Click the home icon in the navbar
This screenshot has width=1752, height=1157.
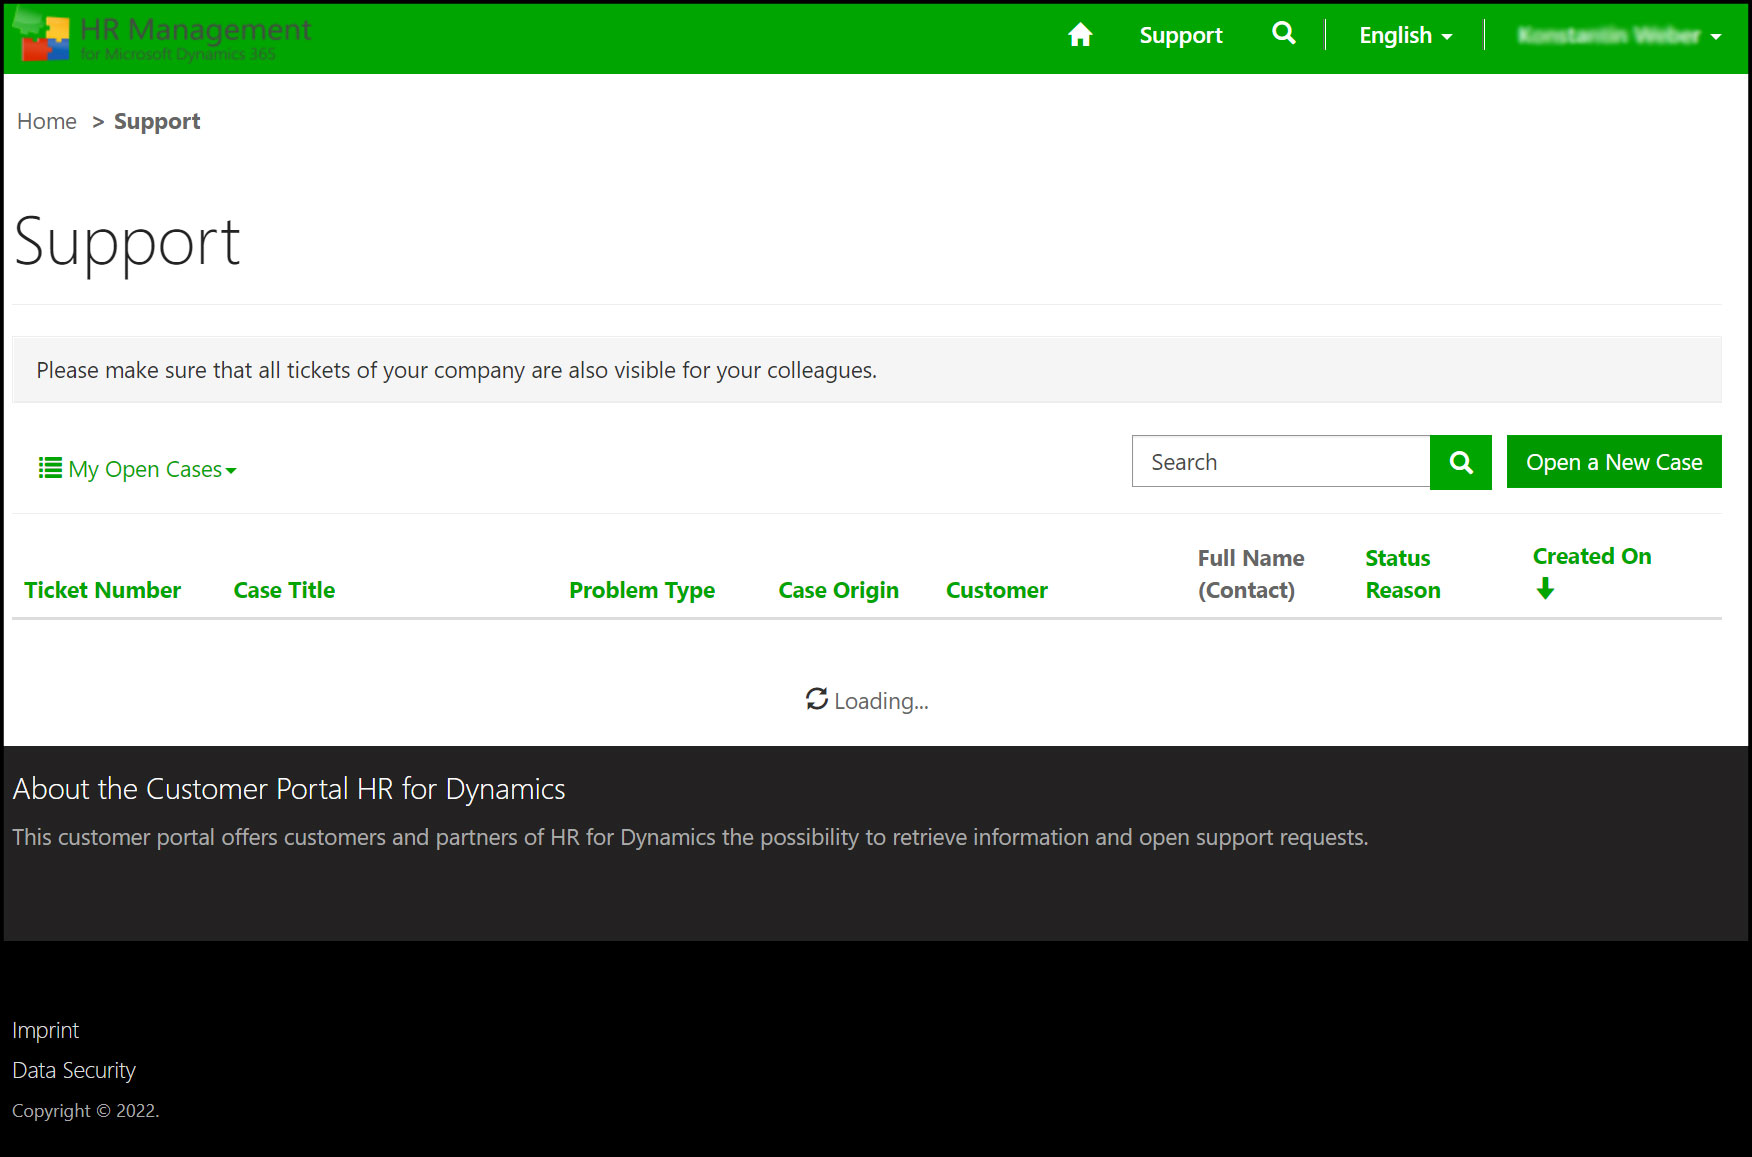pyautogui.click(x=1080, y=36)
